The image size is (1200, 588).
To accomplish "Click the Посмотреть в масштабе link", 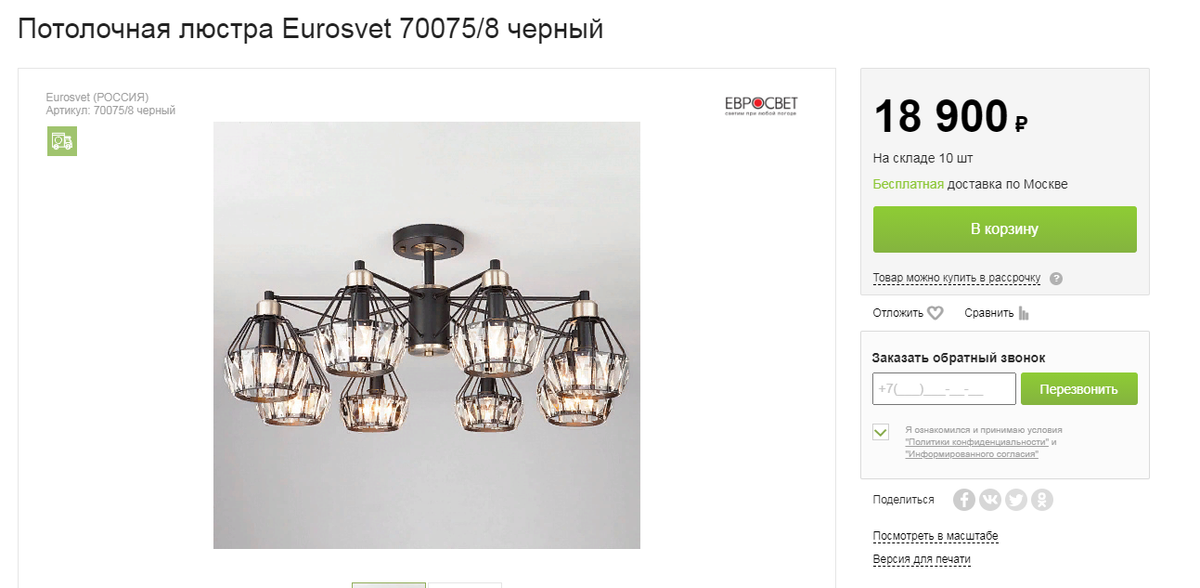I will click(936, 536).
